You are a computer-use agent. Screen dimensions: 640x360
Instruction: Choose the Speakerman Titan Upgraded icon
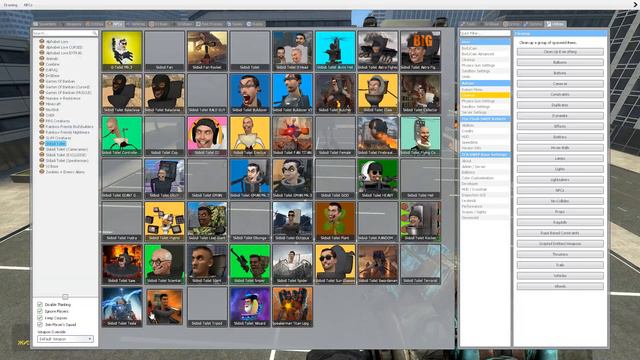tap(292, 307)
